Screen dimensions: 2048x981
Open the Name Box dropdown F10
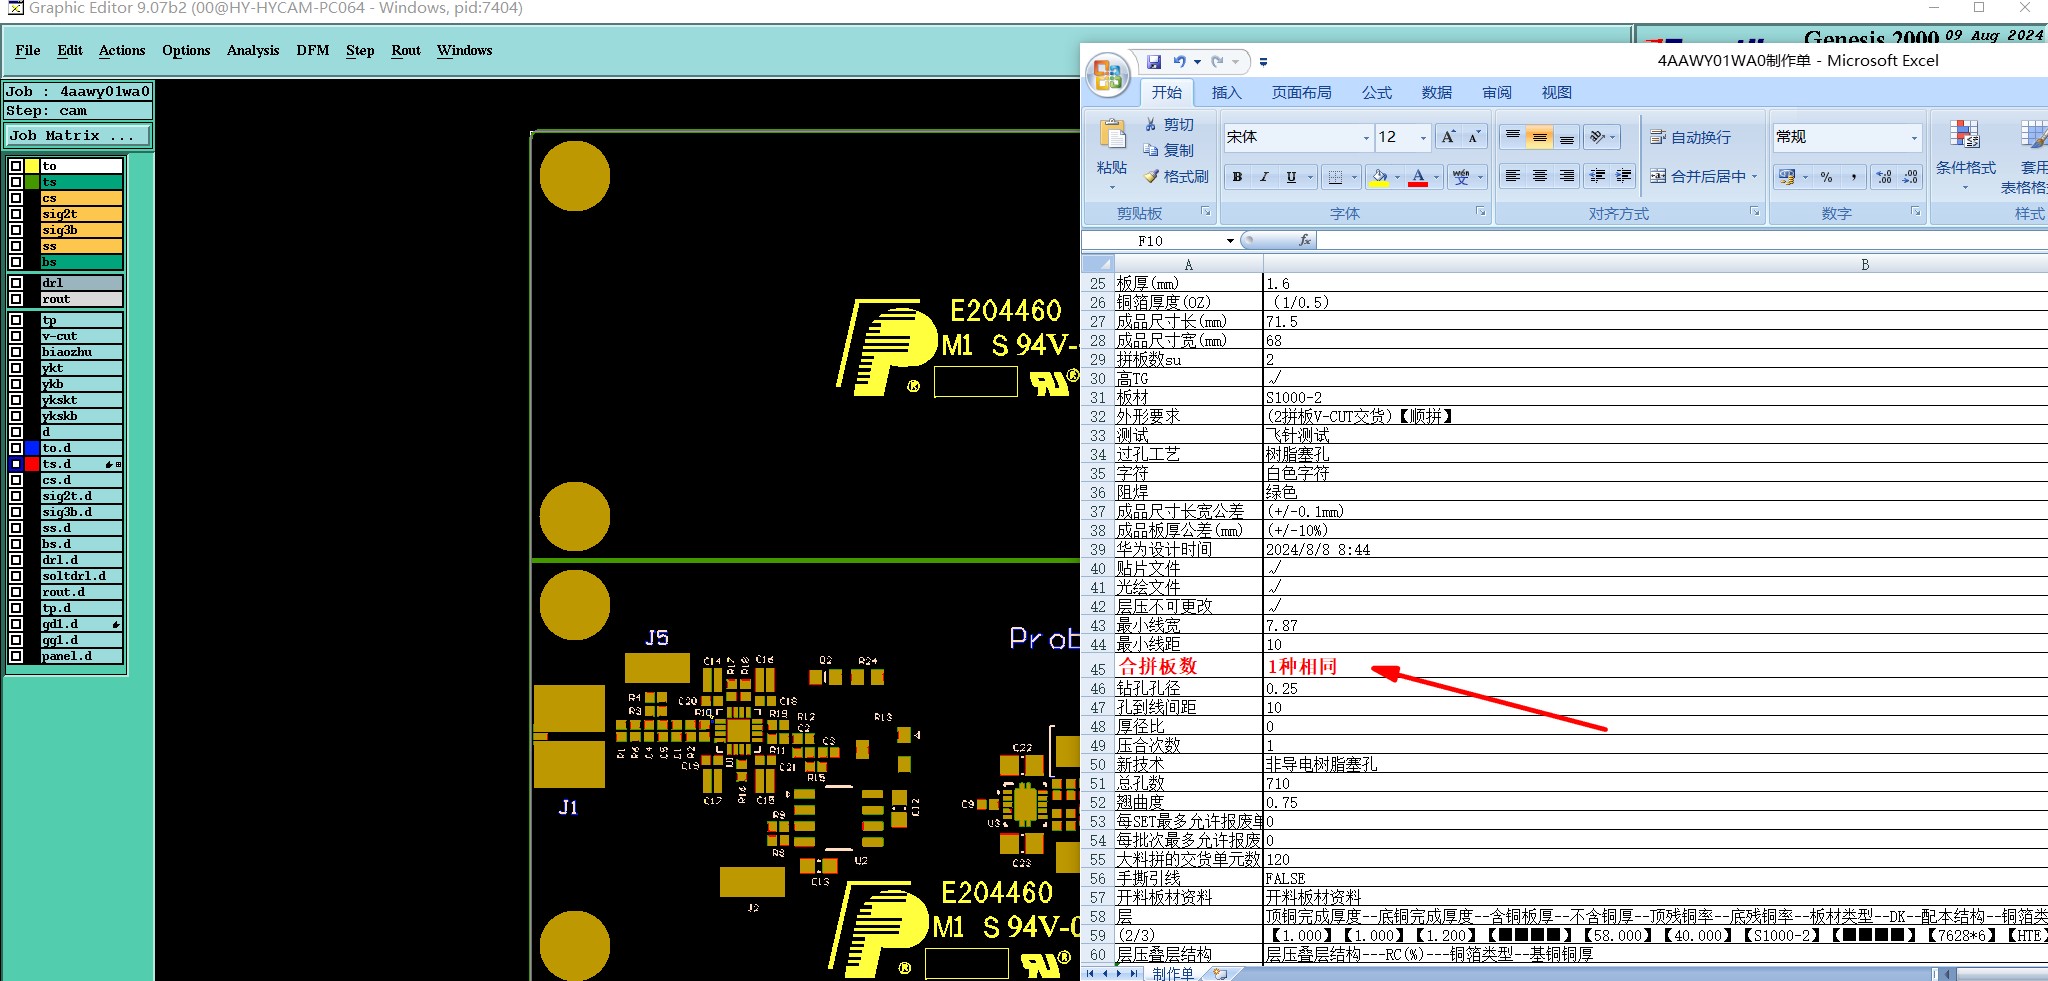(x=1230, y=241)
